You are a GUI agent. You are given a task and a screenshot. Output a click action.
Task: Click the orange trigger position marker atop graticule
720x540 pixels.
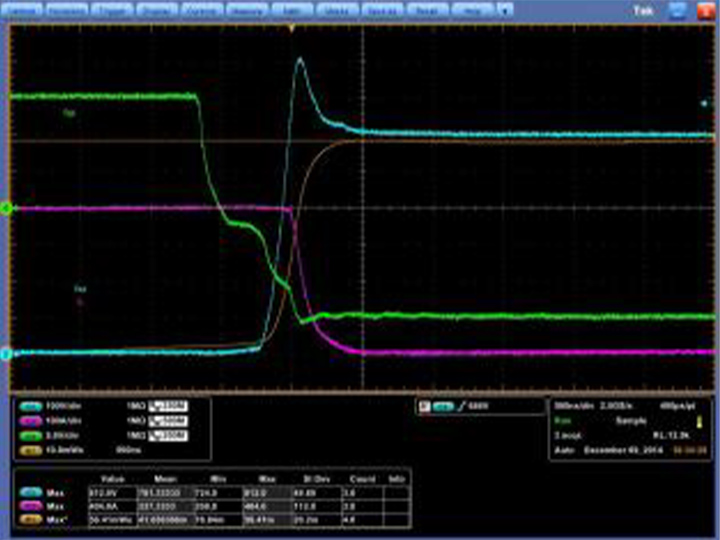coord(291,28)
